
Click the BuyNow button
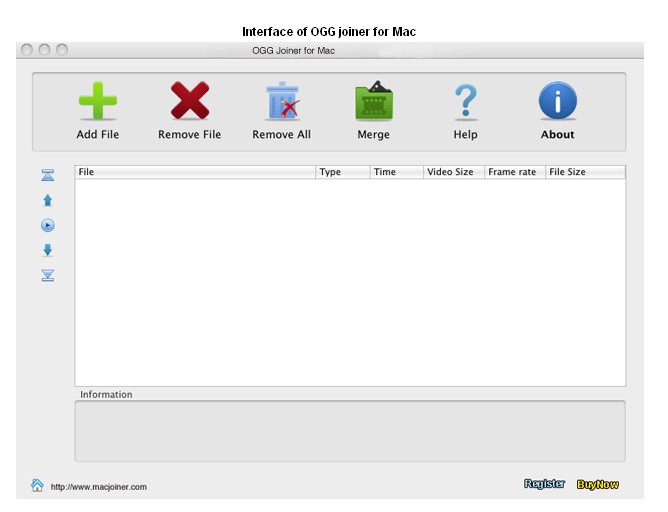point(597,484)
